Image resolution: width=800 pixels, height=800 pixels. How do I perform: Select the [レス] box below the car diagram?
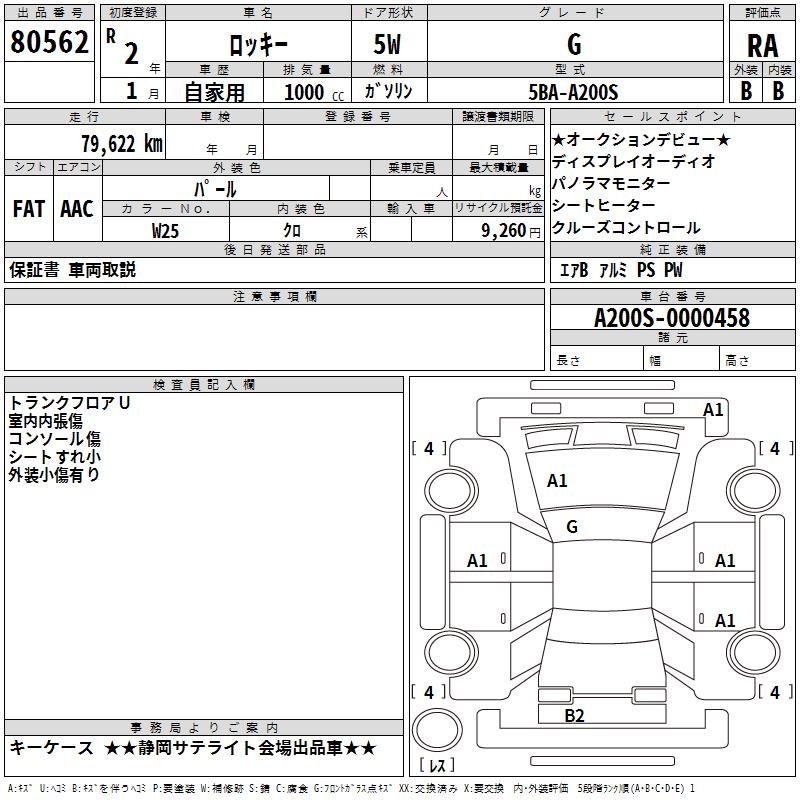tap(436, 766)
